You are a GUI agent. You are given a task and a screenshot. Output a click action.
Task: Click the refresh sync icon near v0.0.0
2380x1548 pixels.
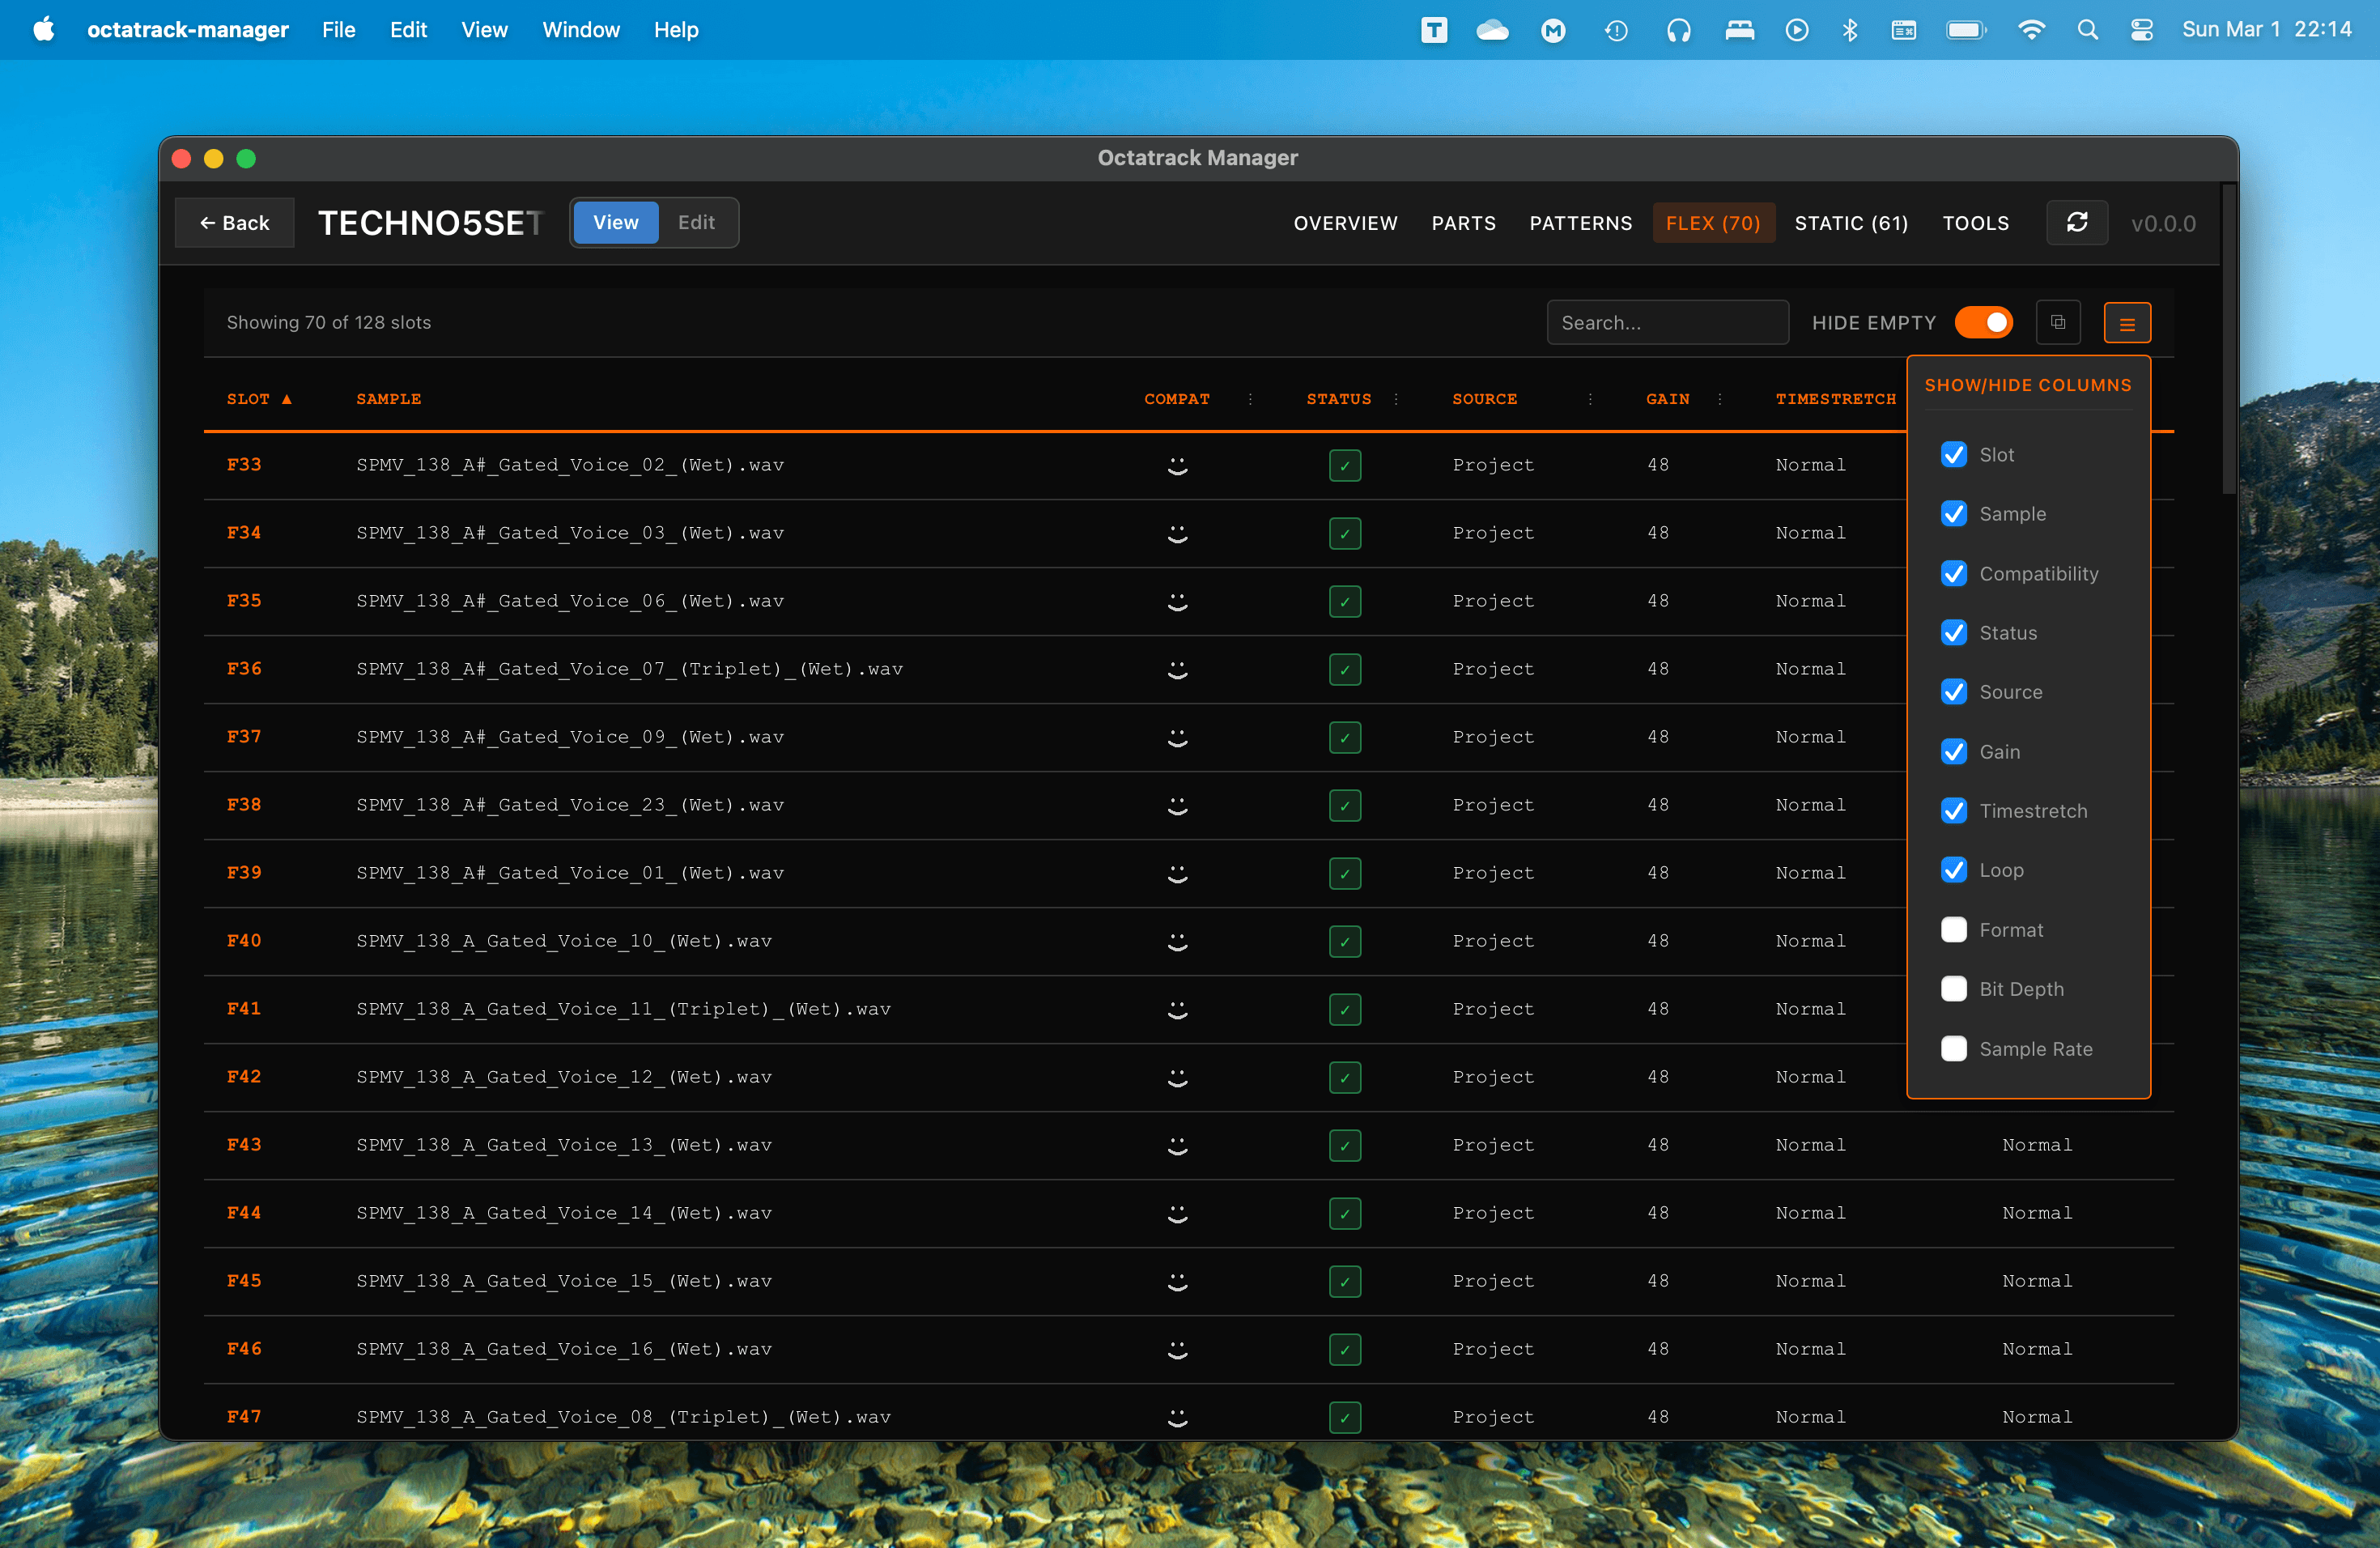click(x=2077, y=222)
